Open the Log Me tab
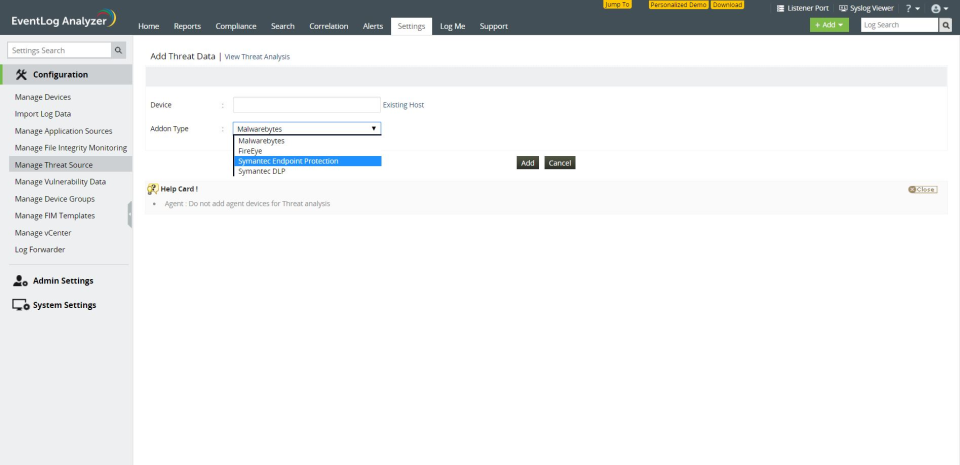The image size is (960, 465). coord(452,26)
